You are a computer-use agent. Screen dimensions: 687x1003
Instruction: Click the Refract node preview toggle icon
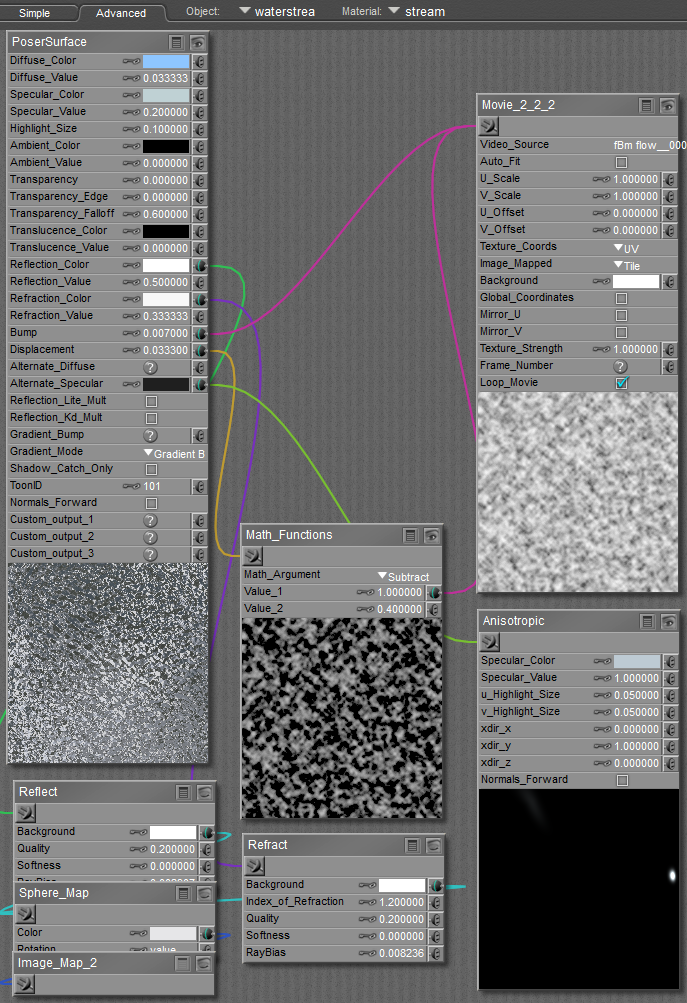[x=432, y=845]
